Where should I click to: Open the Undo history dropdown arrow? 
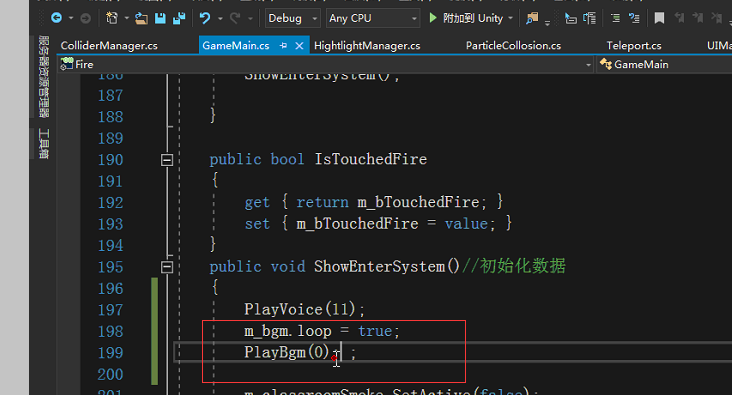(220, 18)
